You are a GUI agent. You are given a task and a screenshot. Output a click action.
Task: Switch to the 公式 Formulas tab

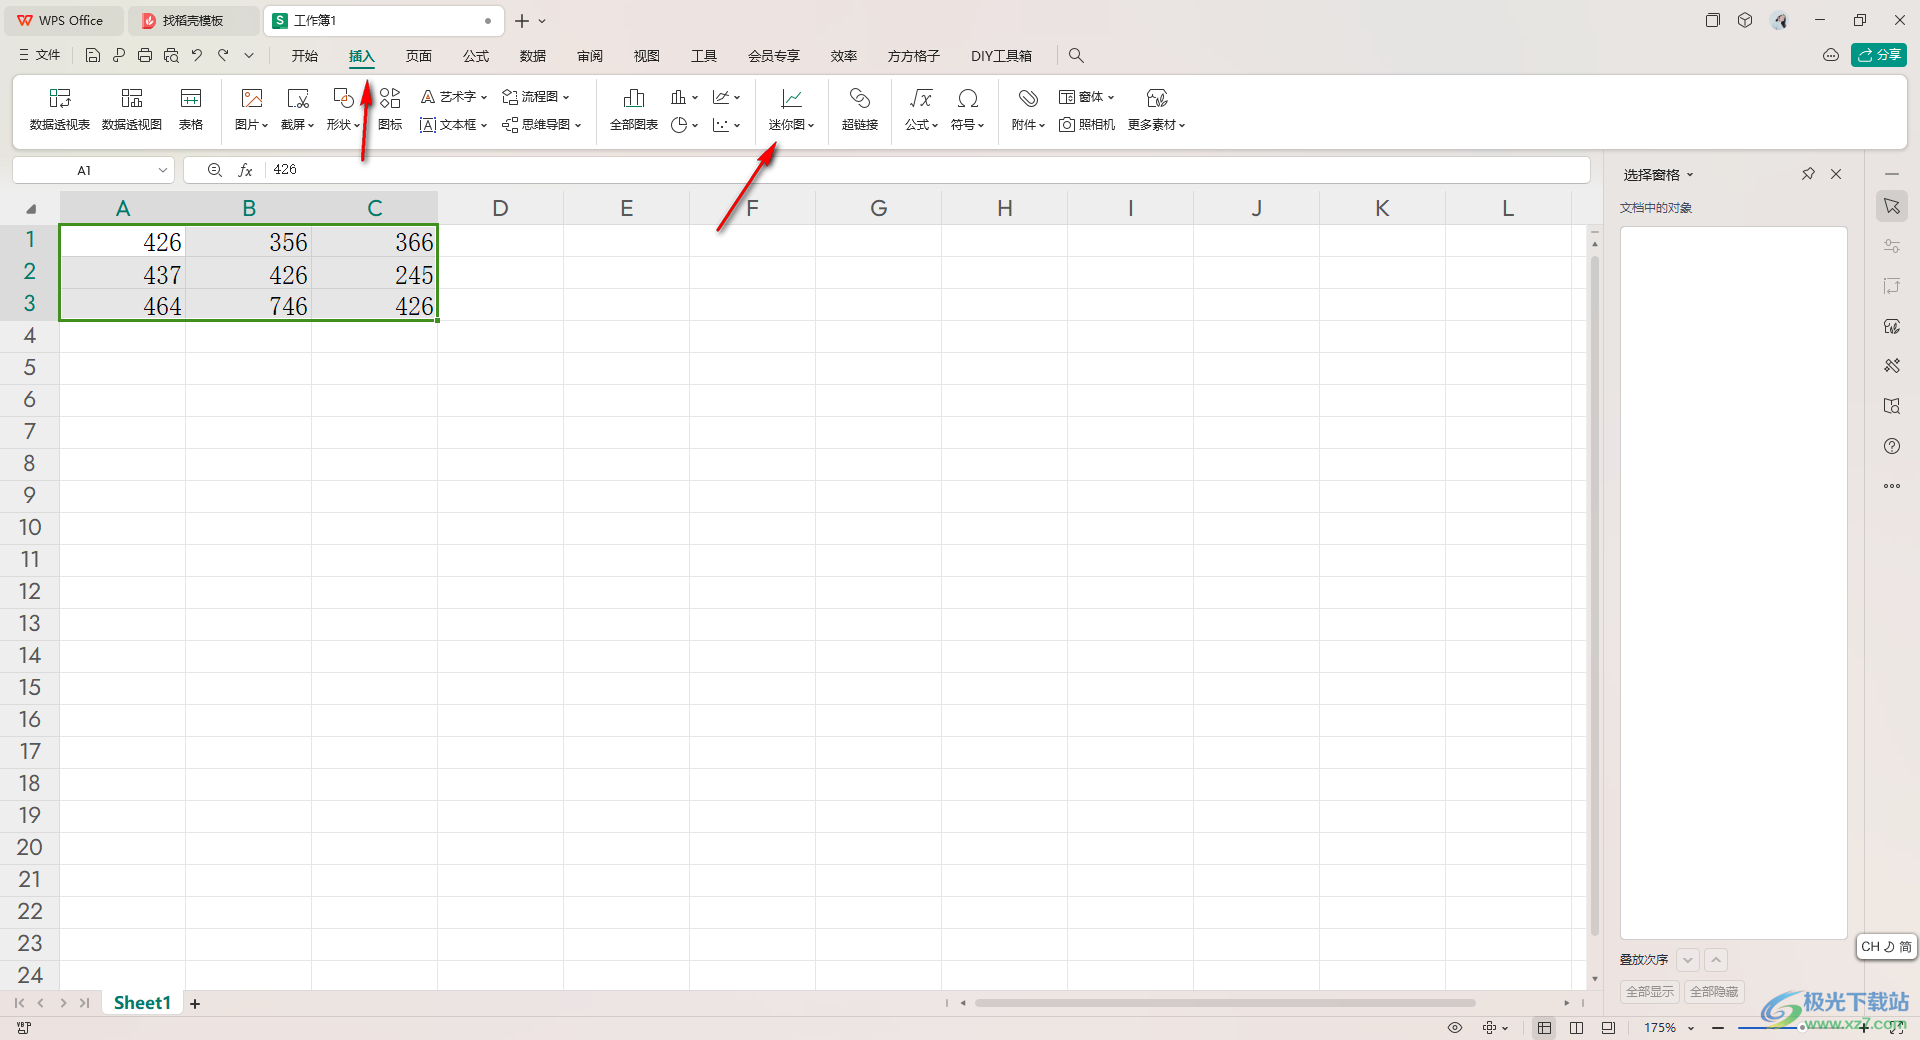tap(476, 56)
